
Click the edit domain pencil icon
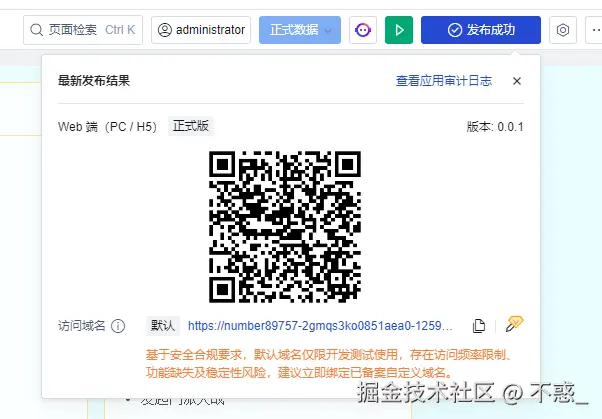click(x=514, y=324)
